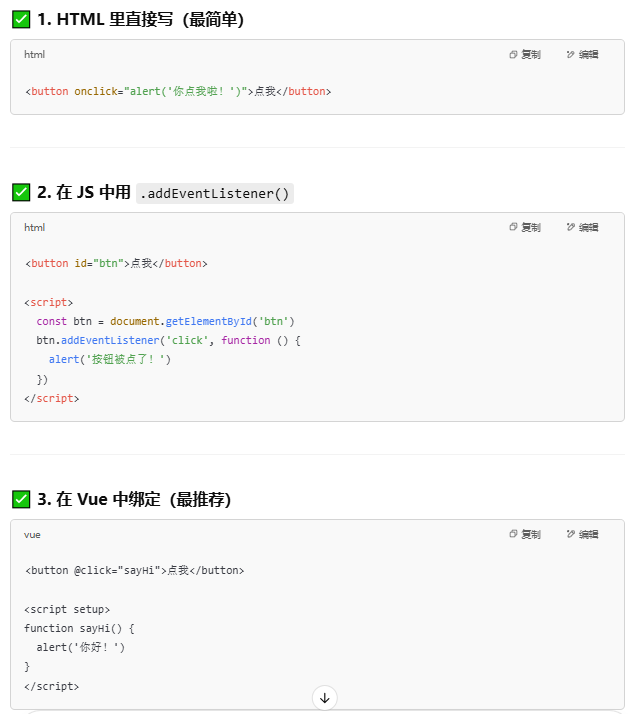
Task: Click the line 'function sayHi() {'
Action: tap(79, 628)
